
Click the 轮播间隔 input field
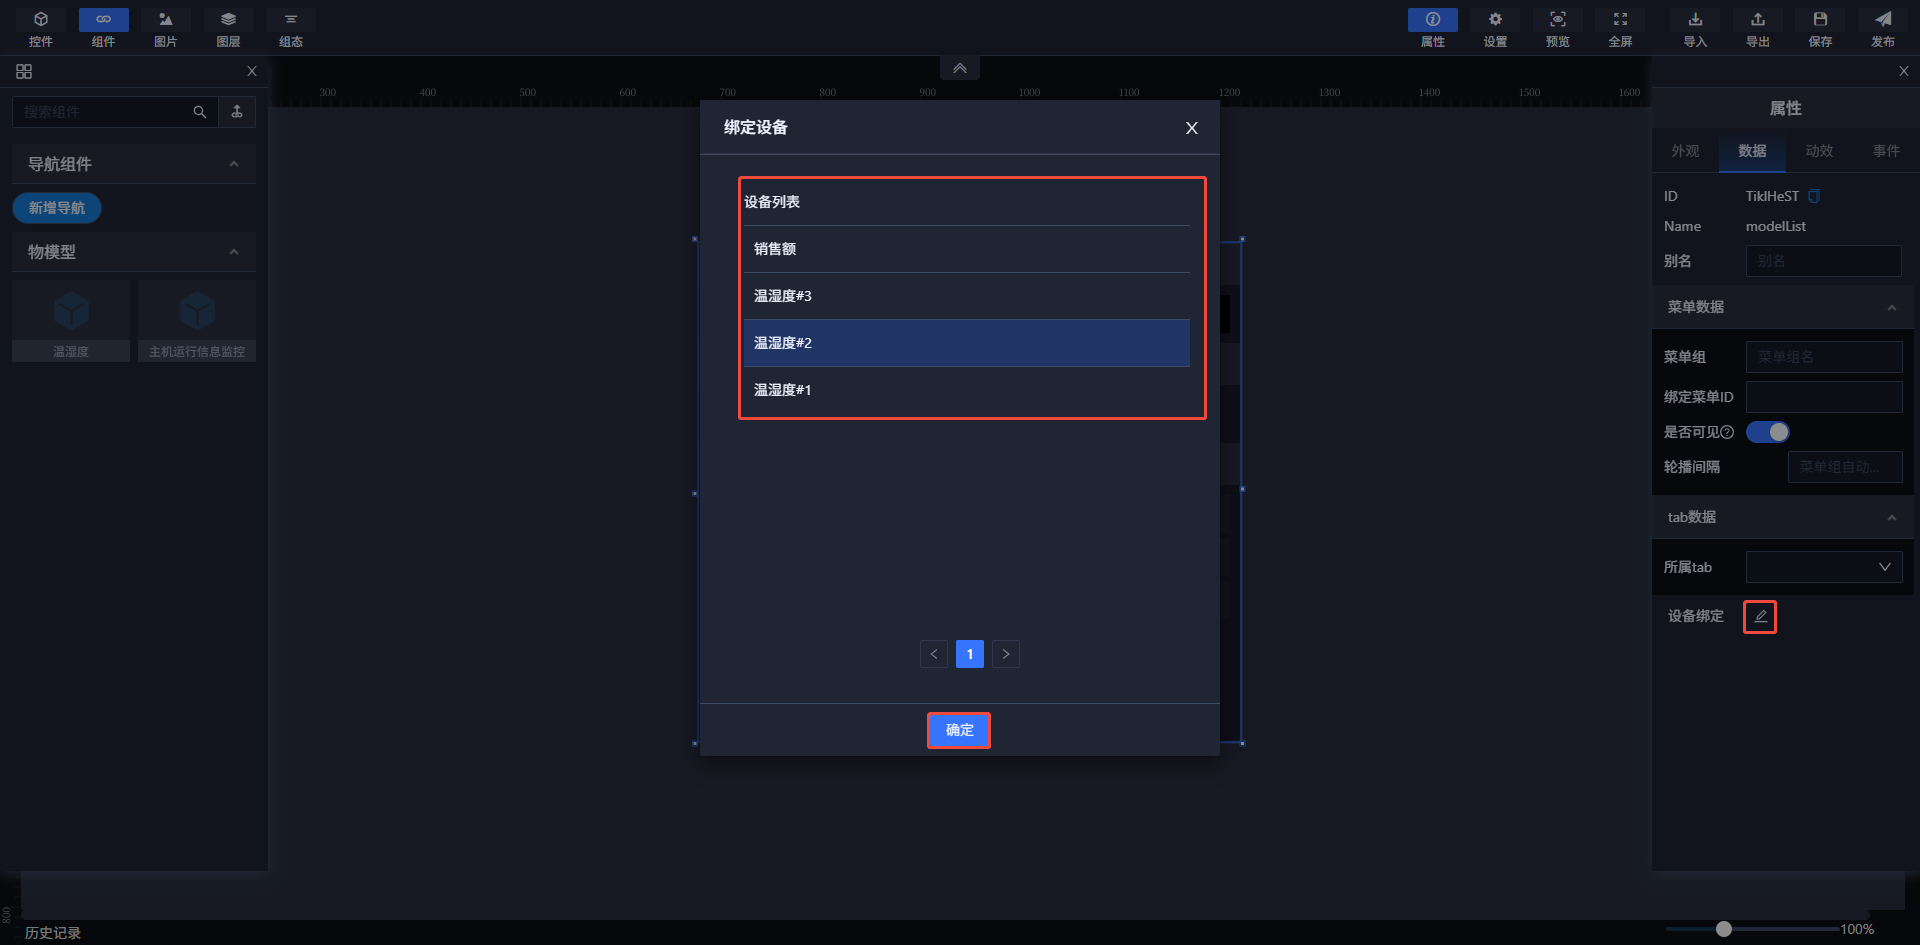(1845, 467)
